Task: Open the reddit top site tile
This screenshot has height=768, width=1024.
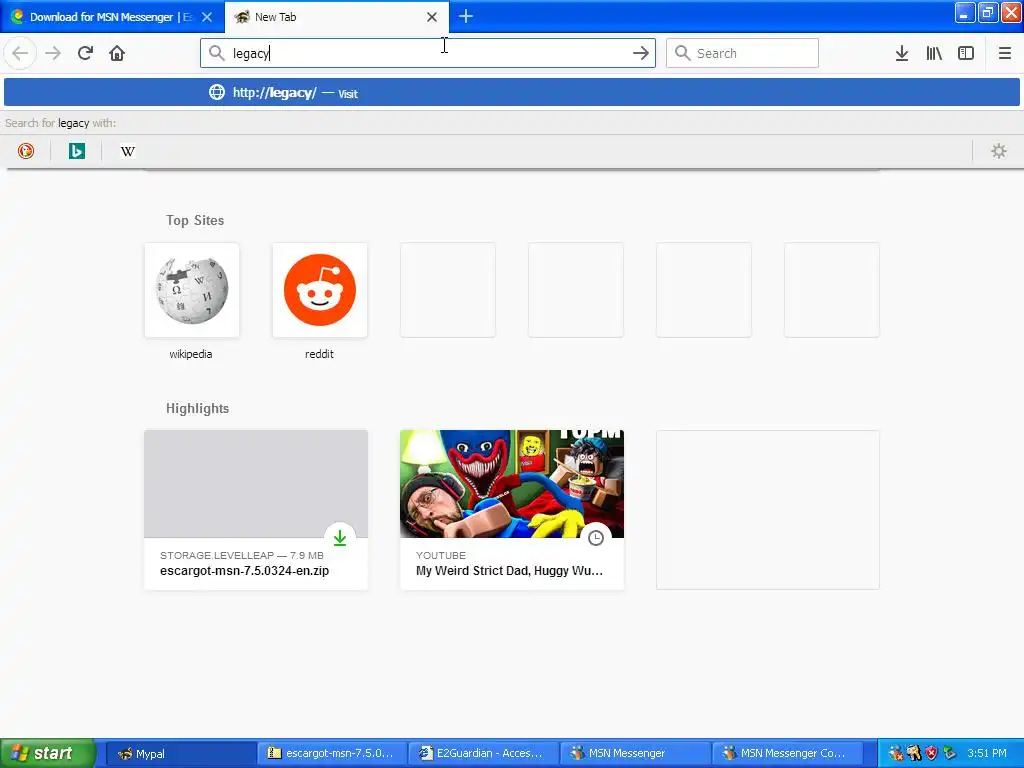Action: [320, 290]
